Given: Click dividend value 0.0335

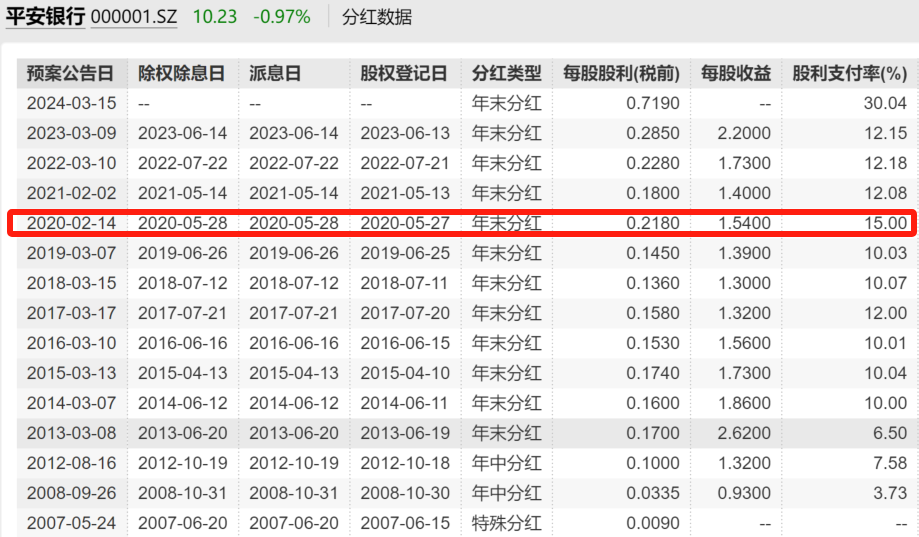Looking at the screenshot, I should [653, 492].
